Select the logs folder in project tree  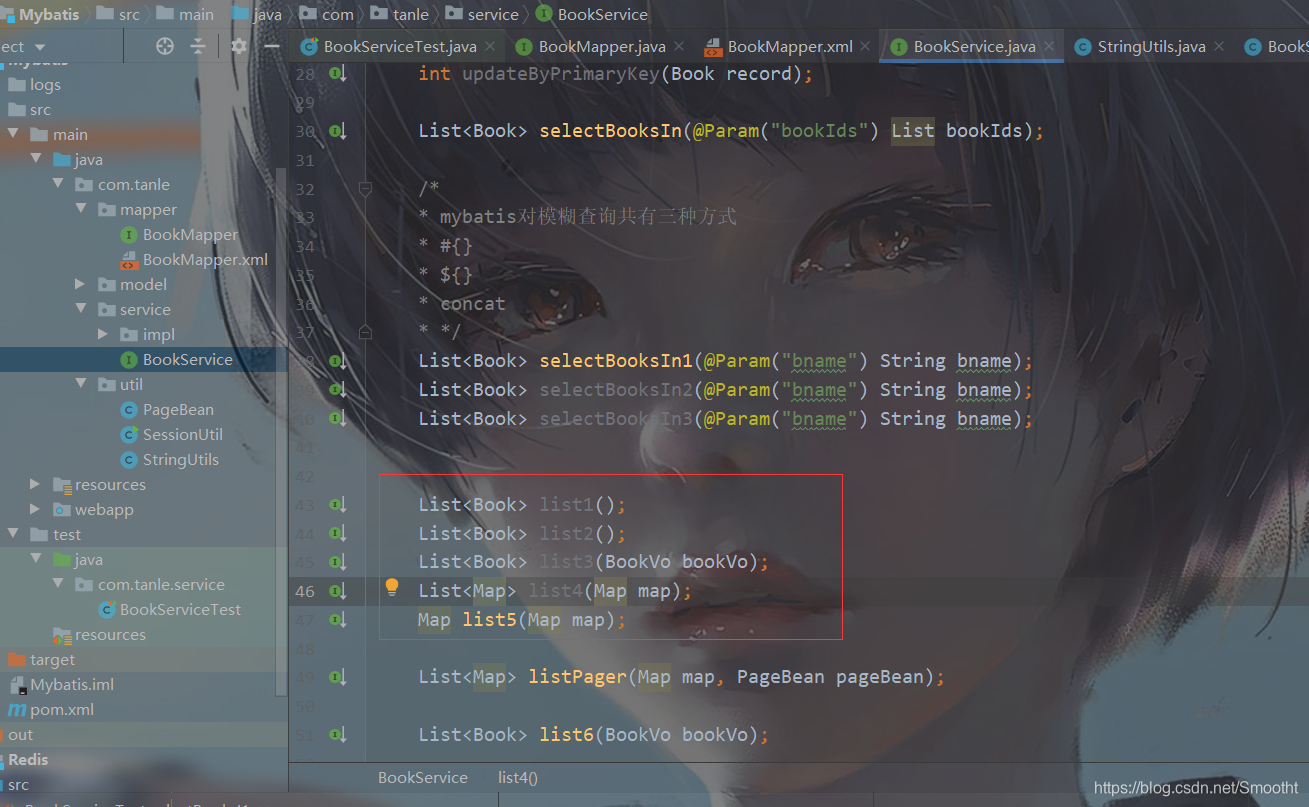pos(45,84)
